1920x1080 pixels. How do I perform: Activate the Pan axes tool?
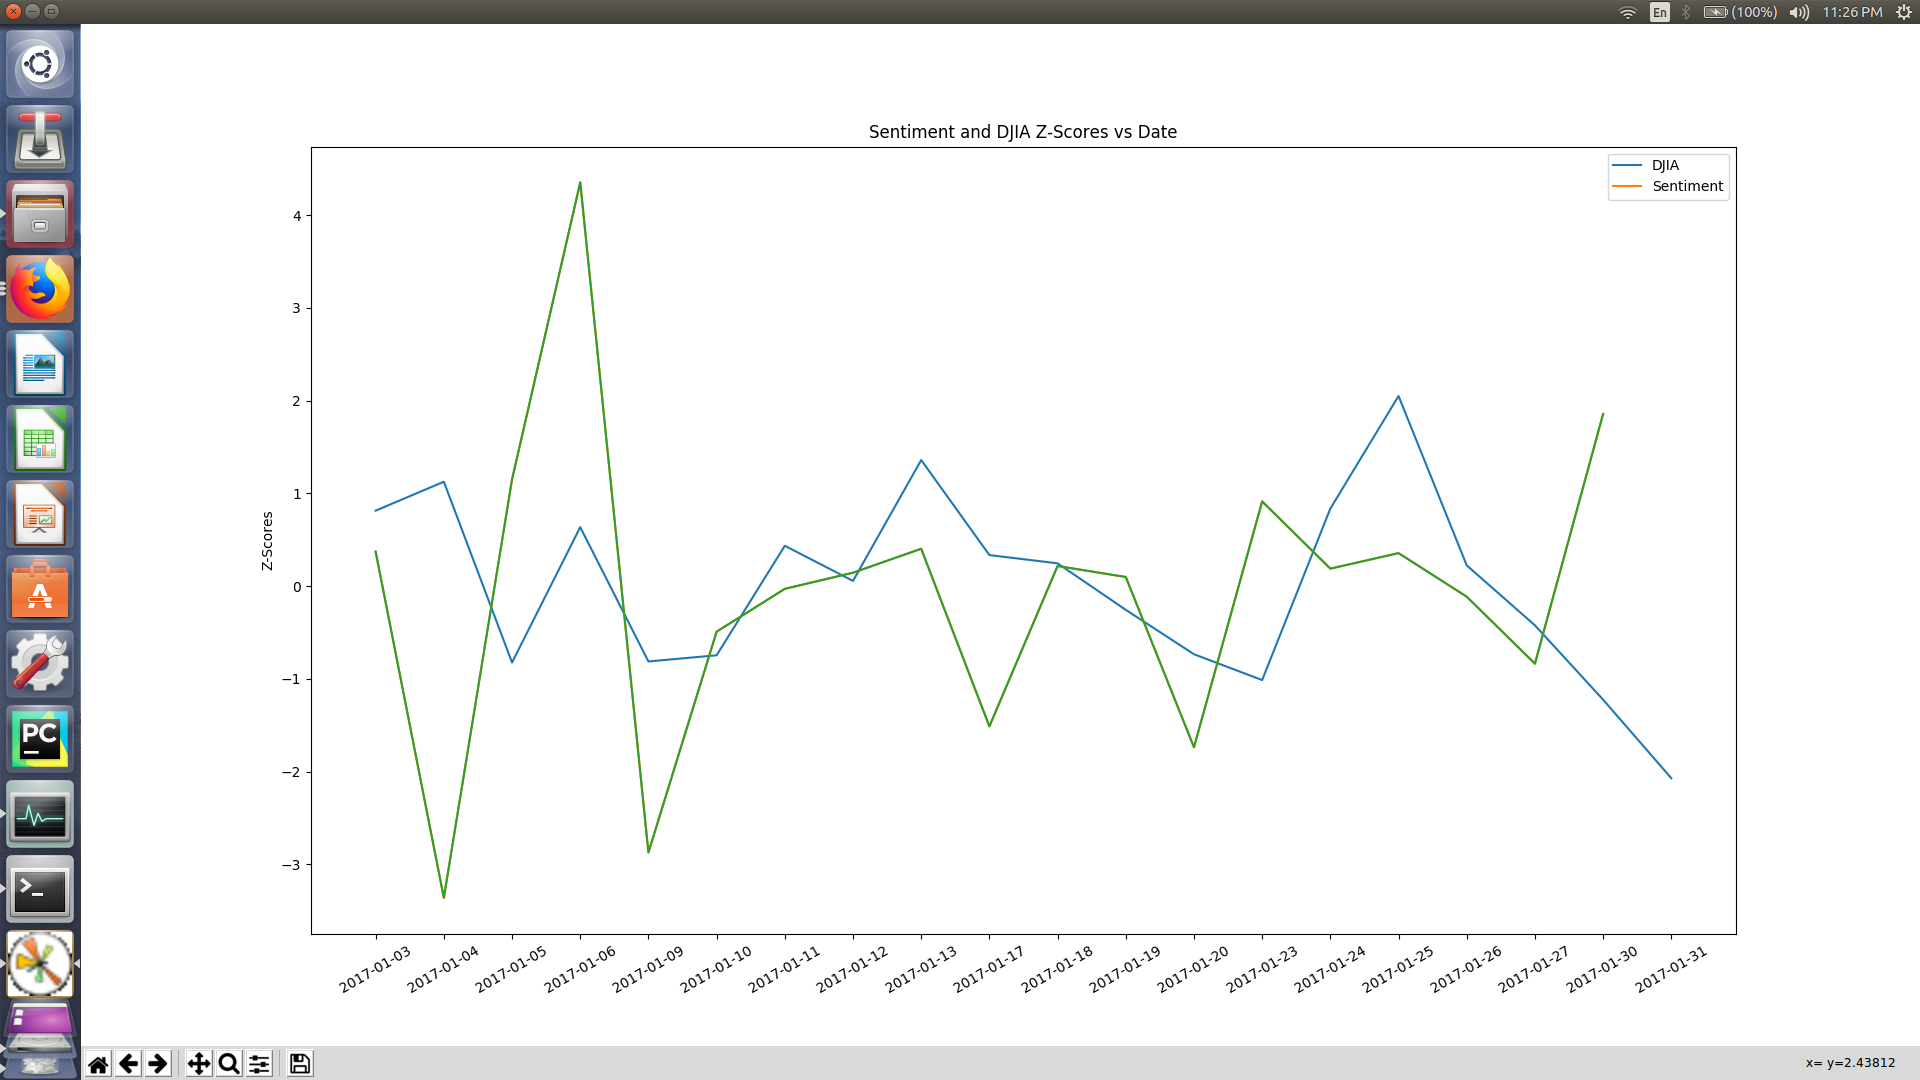199,1064
